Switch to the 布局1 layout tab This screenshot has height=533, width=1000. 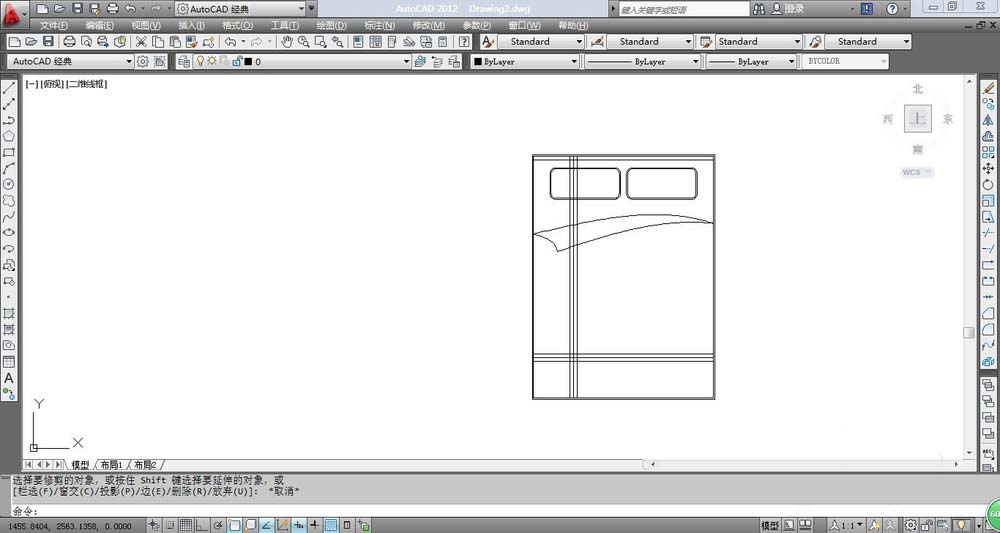coord(111,465)
